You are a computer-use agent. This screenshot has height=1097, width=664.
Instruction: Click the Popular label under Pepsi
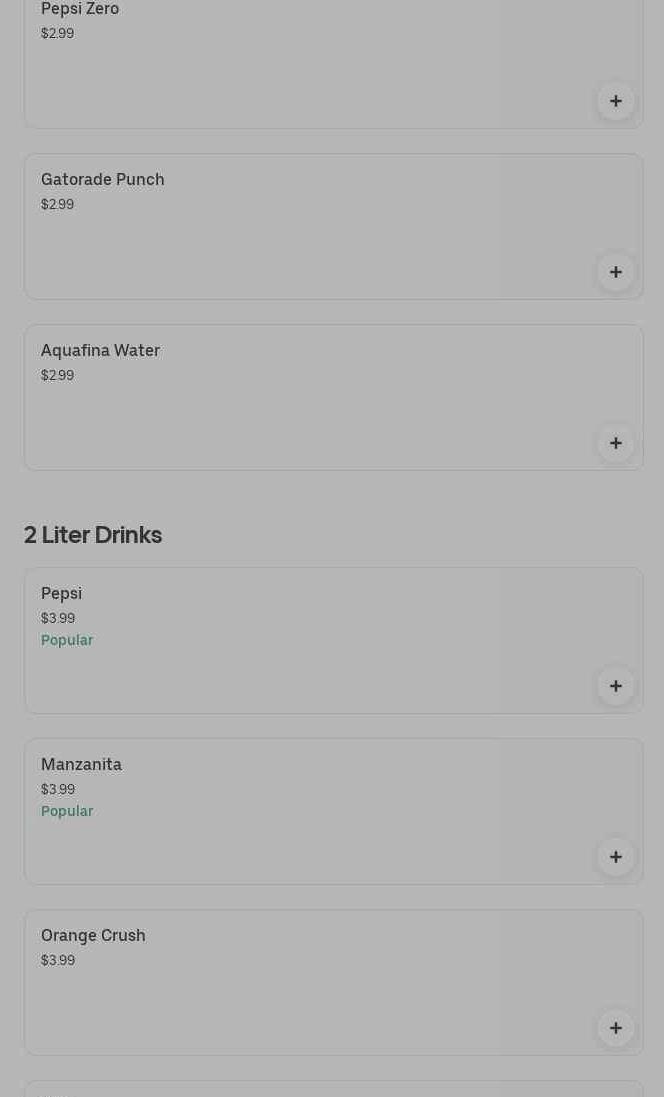(67, 640)
